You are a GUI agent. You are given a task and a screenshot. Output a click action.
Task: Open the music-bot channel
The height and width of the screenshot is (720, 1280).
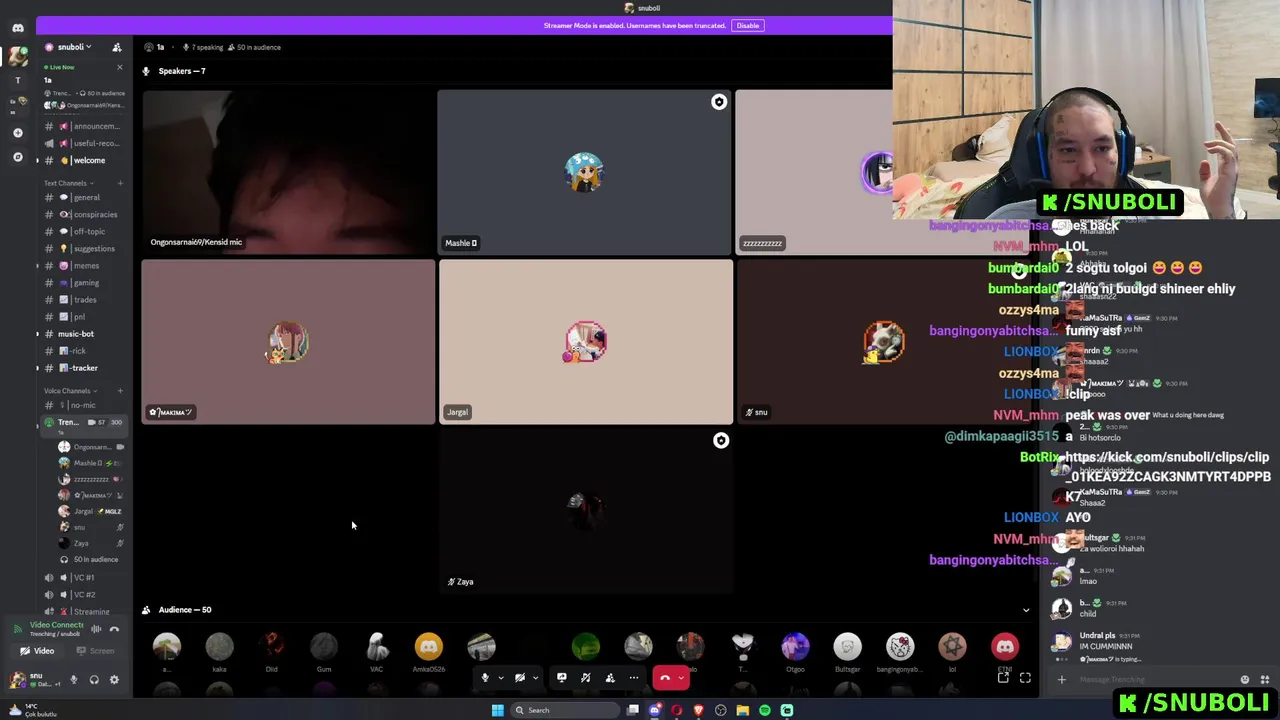pyautogui.click(x=84, y=333)
